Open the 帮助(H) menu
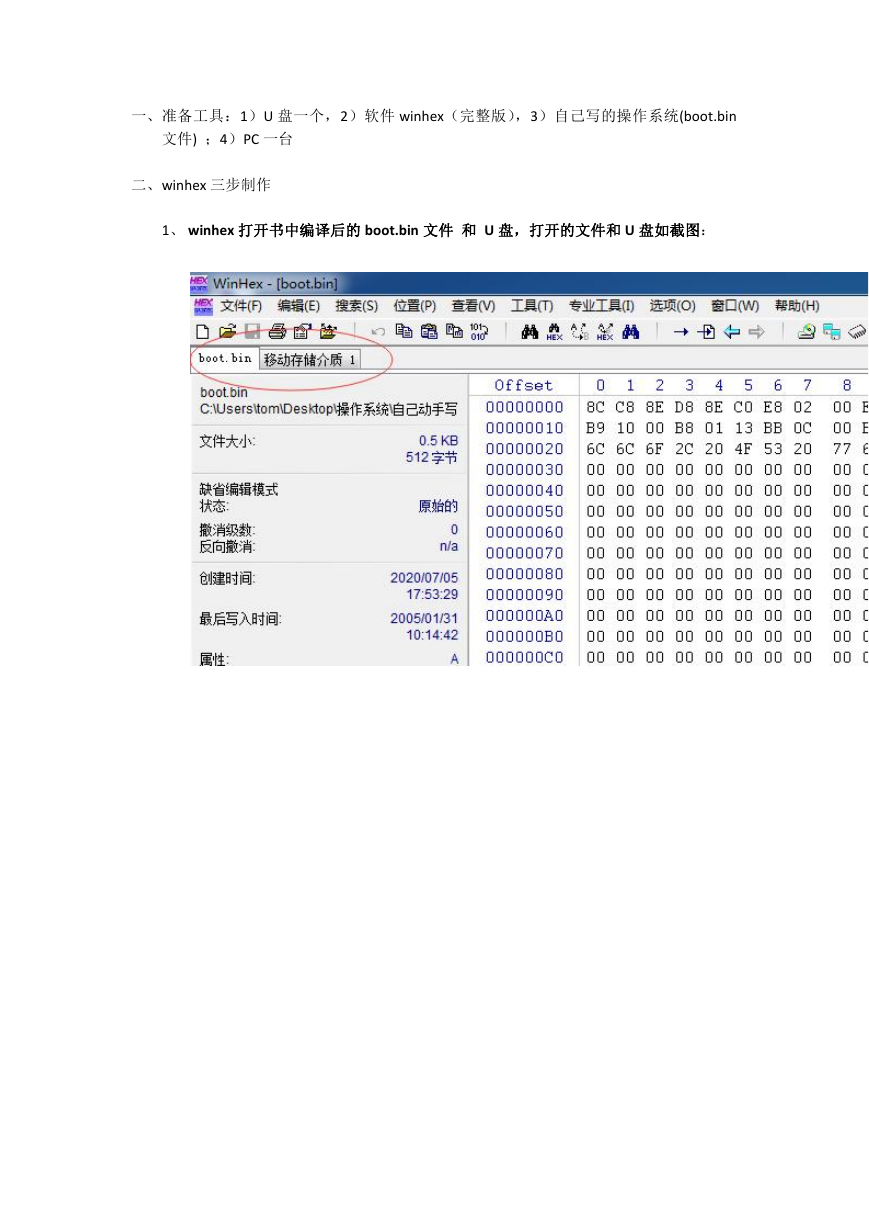Image resolution: width=869 pixels, height=1228 pixels. (x=797, y=306)
